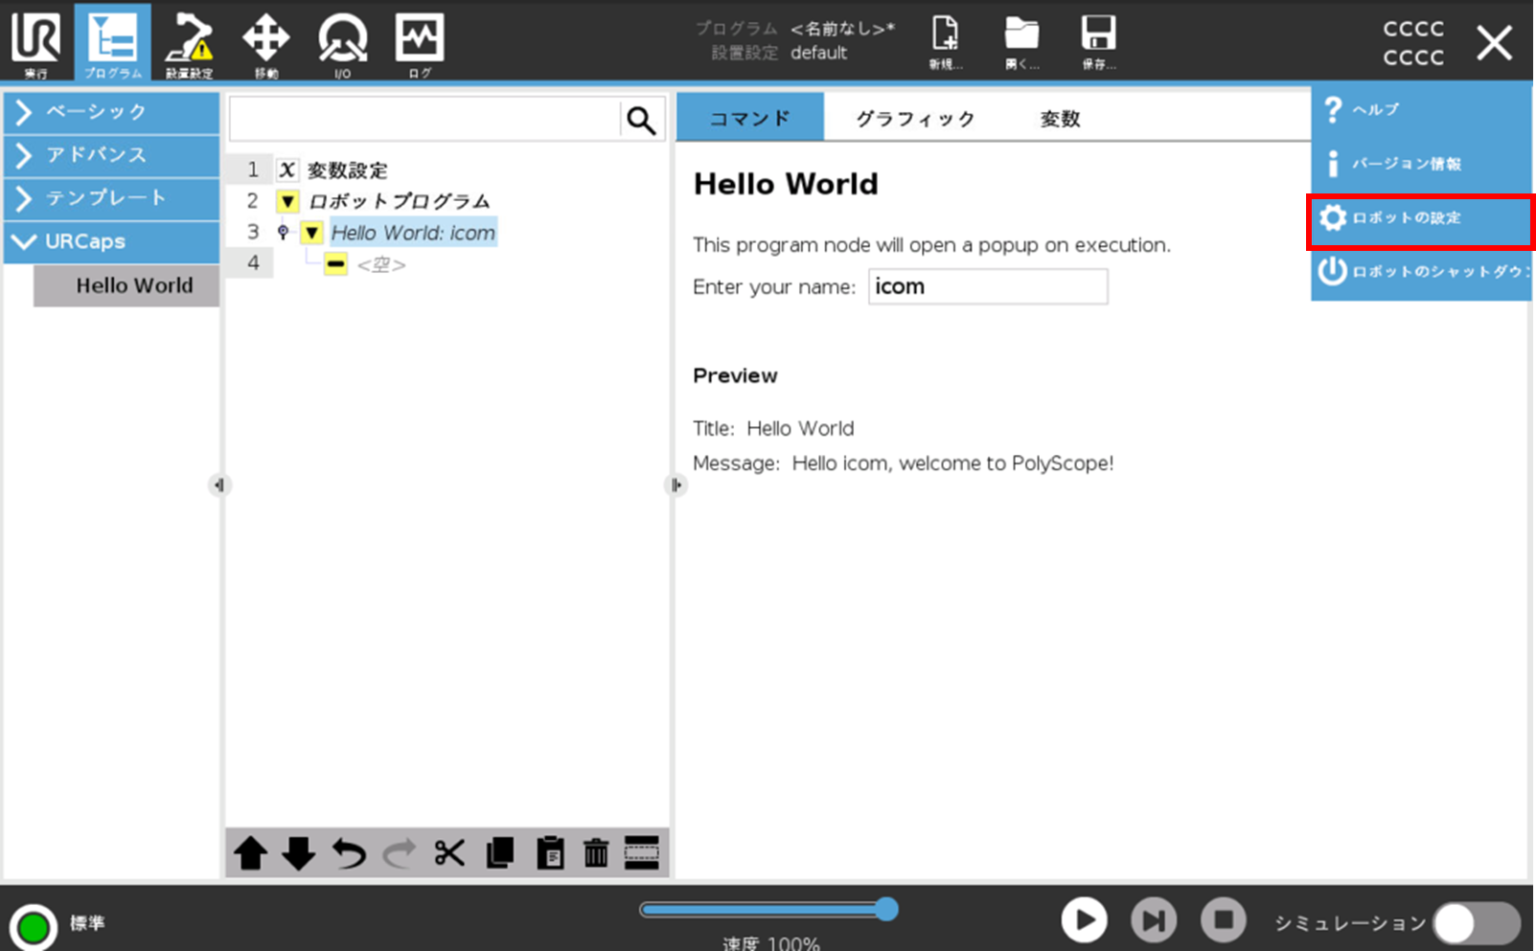The image size is (1536, 951).
Task: Open the 実行 (Run) screen
Action: point(36,42)
